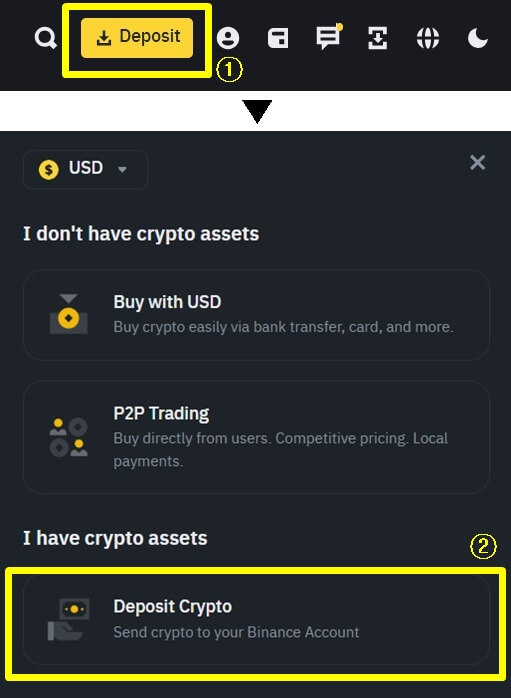Select the P2P Trading option
The image size is (511, 698).
click(x=256, y=437)
